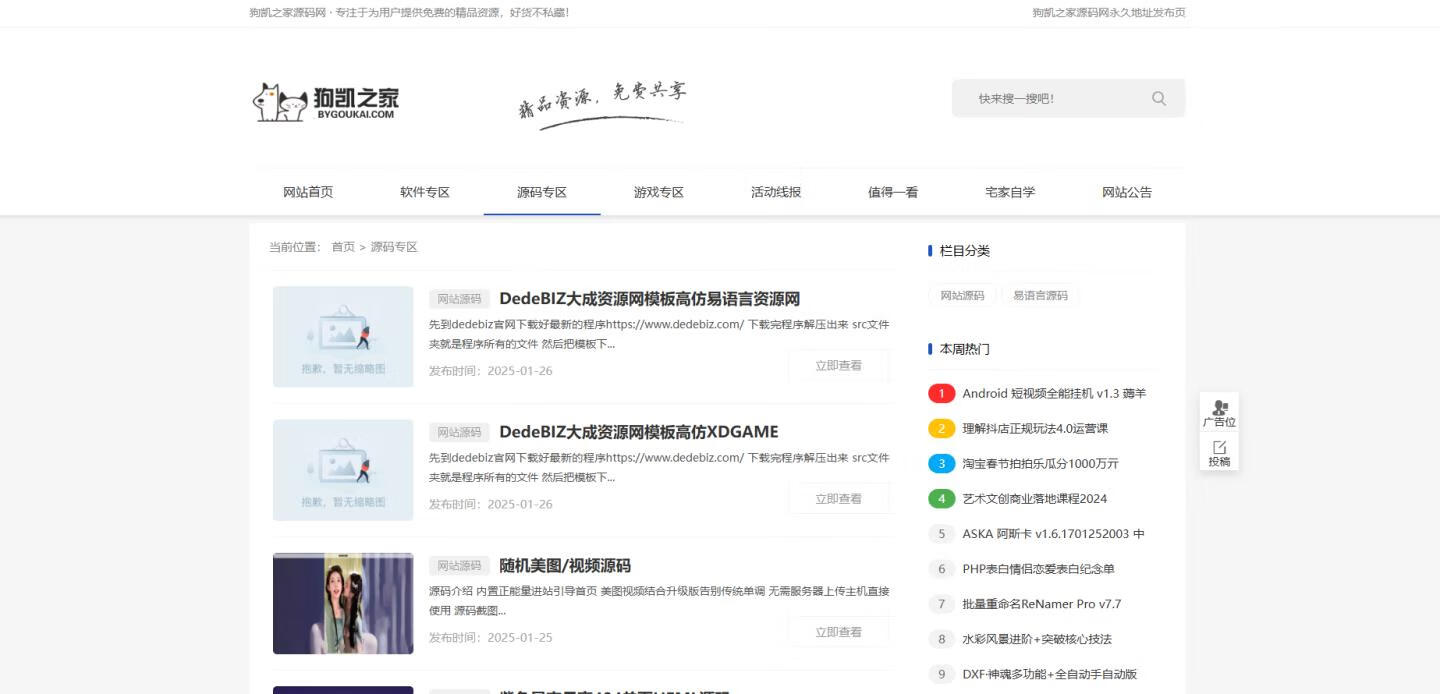Click 立即查看 on the first DedeBIZ article
This screenshot has height=694, width=1440.
839,365
